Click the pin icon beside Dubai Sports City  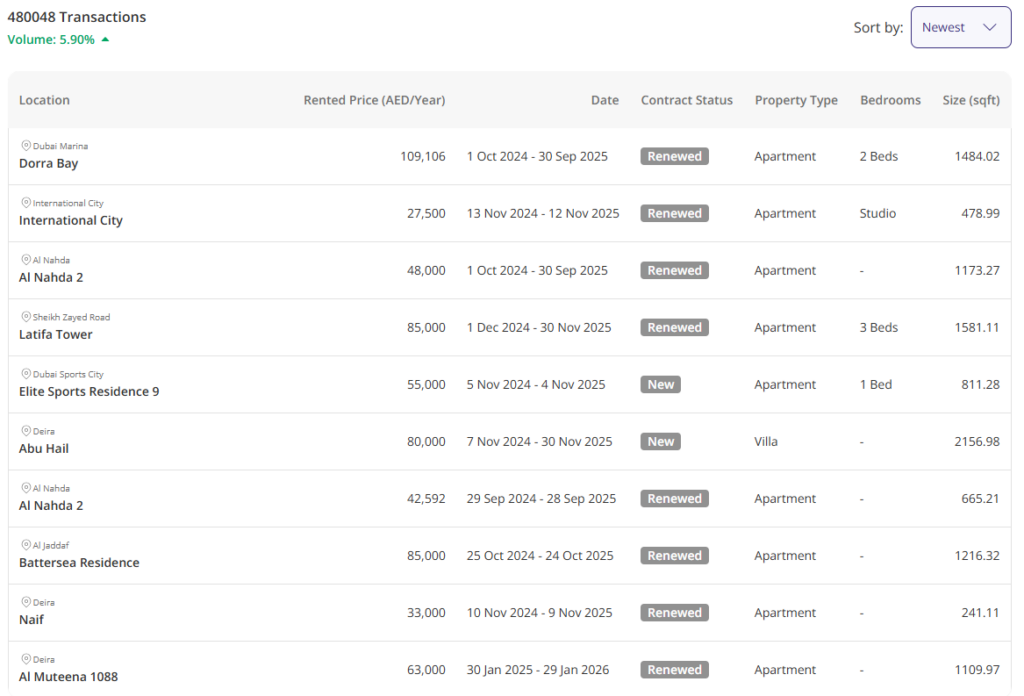point(26,374)
